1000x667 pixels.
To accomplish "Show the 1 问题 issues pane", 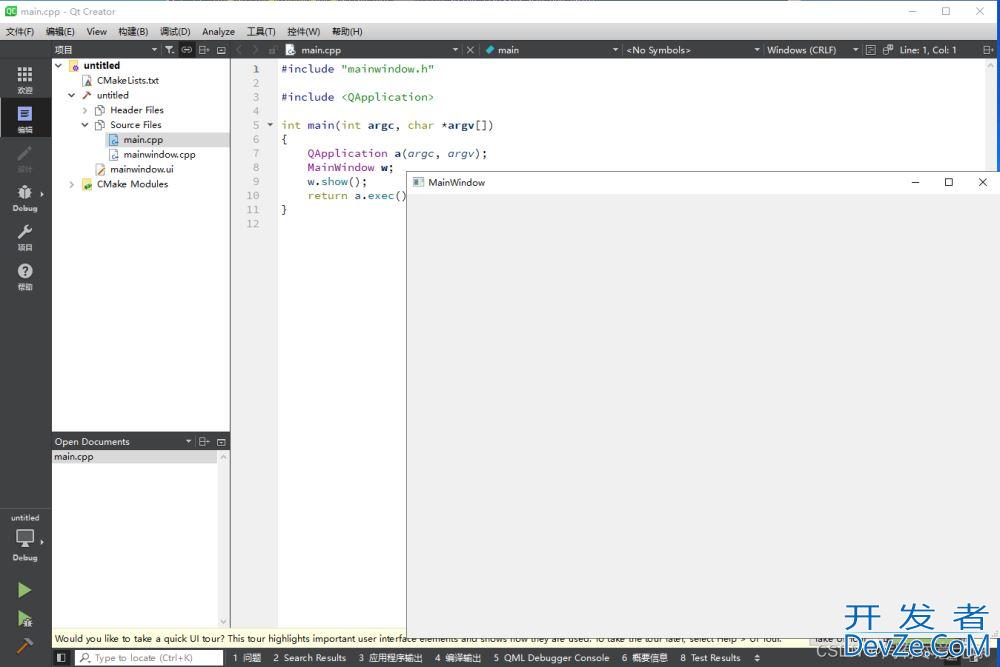I will click(247, 657).
